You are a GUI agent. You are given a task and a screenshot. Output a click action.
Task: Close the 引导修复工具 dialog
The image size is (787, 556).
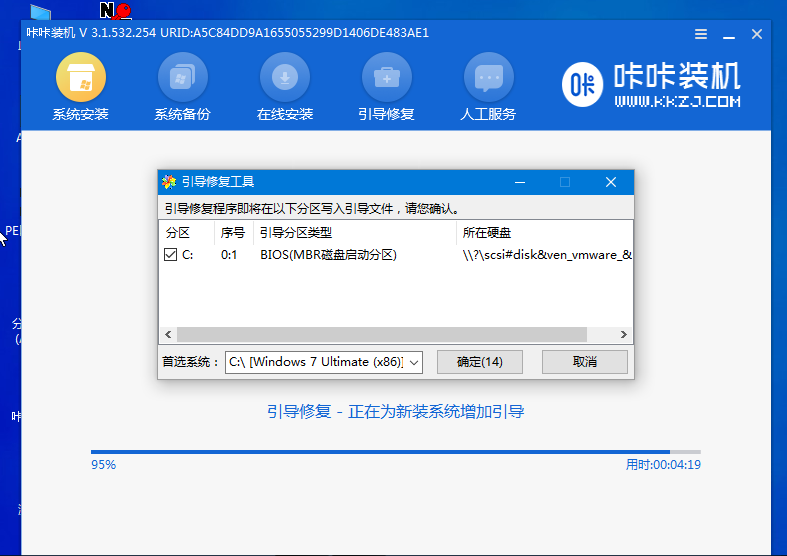(x=610, y=182)
